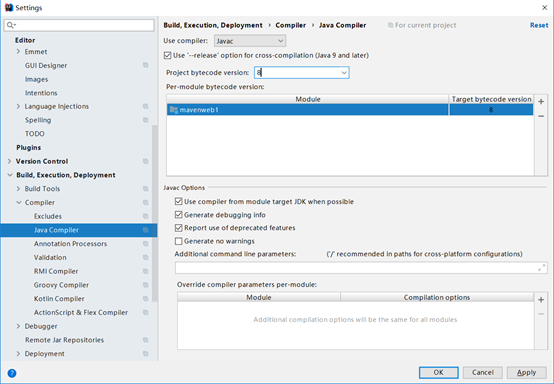Click the mavenweb1 module folder icon
Viewport: 554px width, 384px height.
173,110
